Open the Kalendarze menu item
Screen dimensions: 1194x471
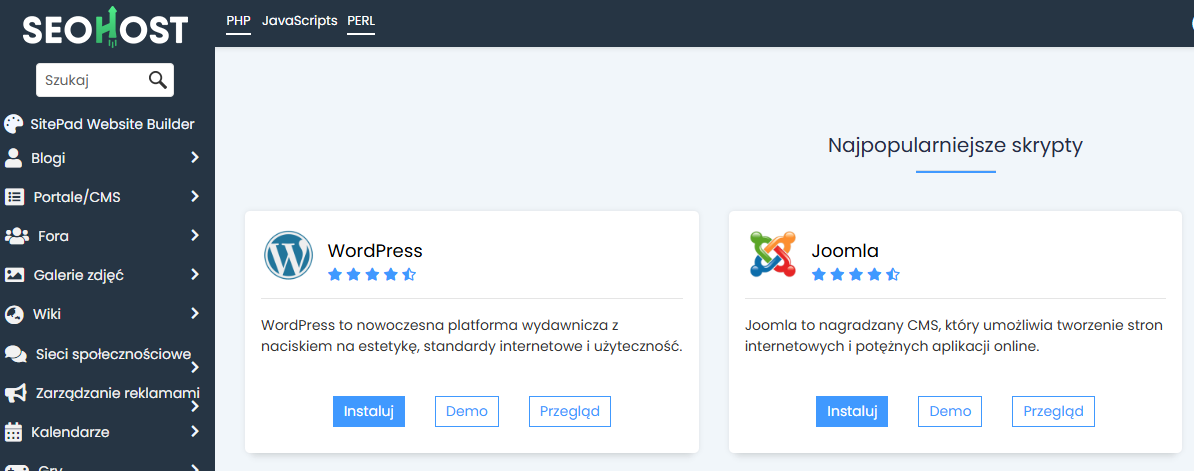pos(70,432)
